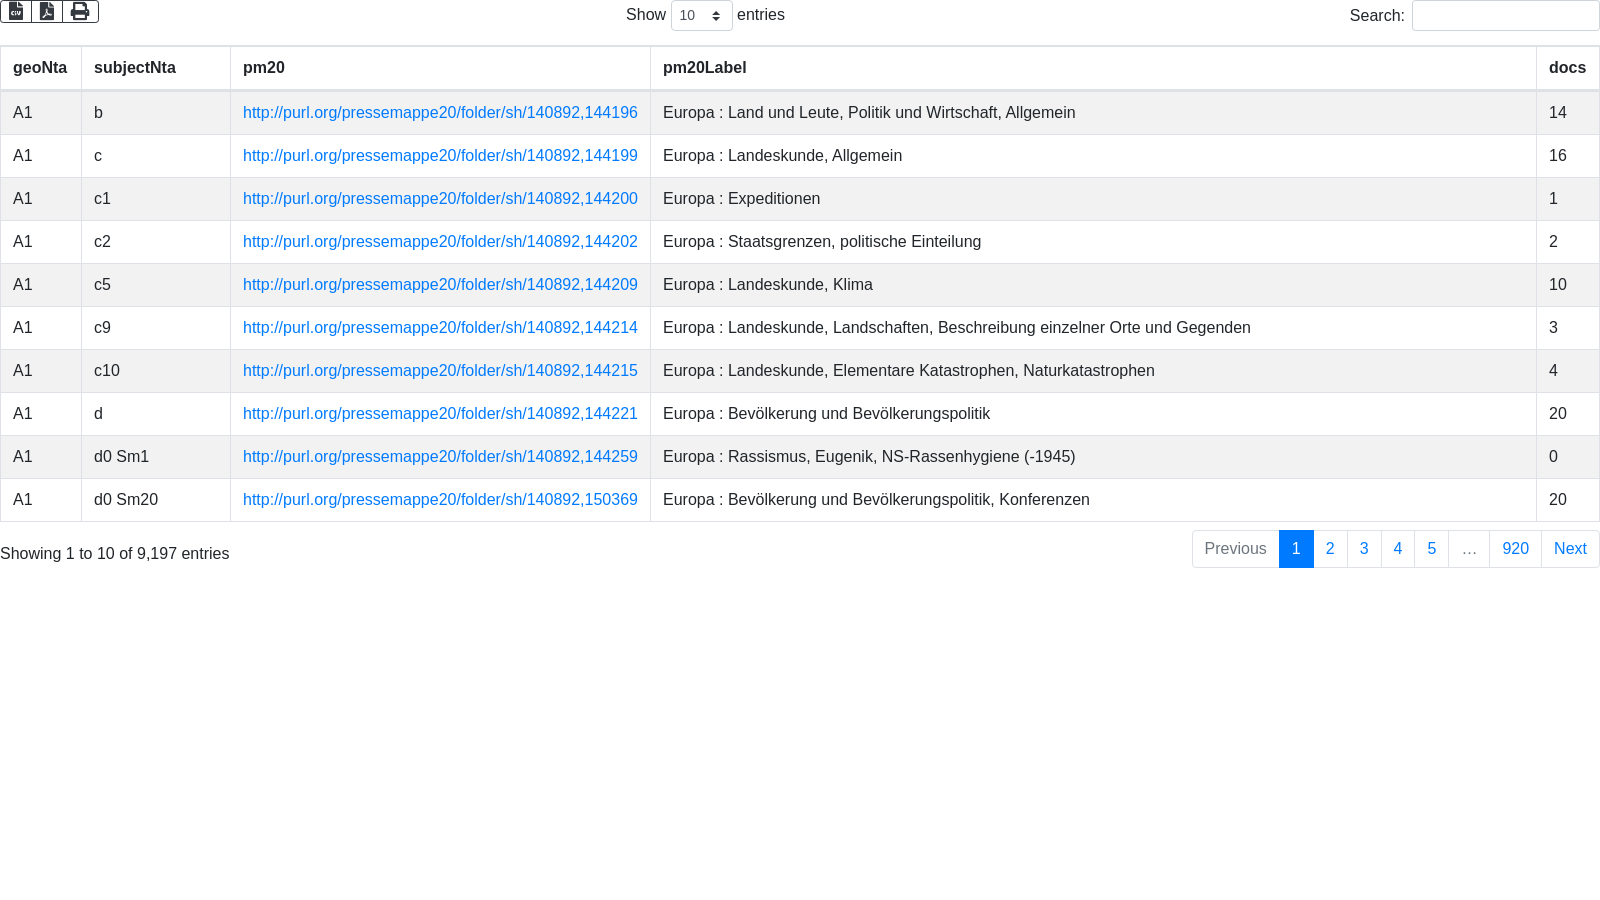Jump to last page 920
The image size is (1600, 900).
coord(1514,549)
